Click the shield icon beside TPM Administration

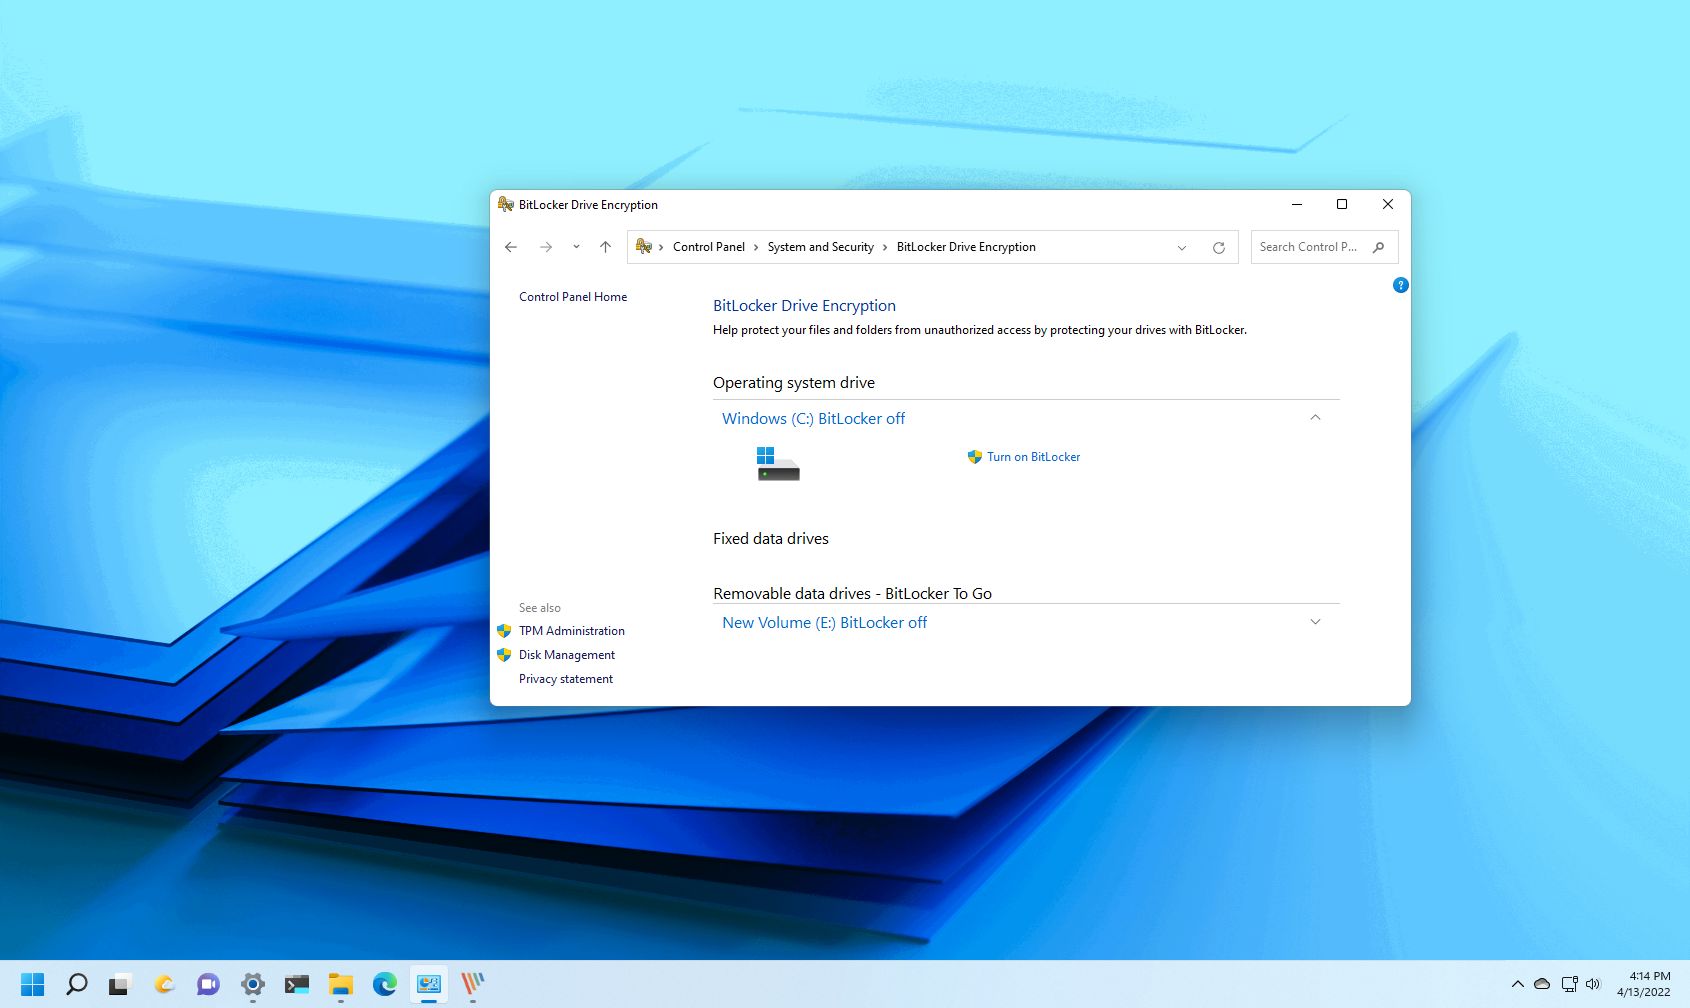[504, 631]
